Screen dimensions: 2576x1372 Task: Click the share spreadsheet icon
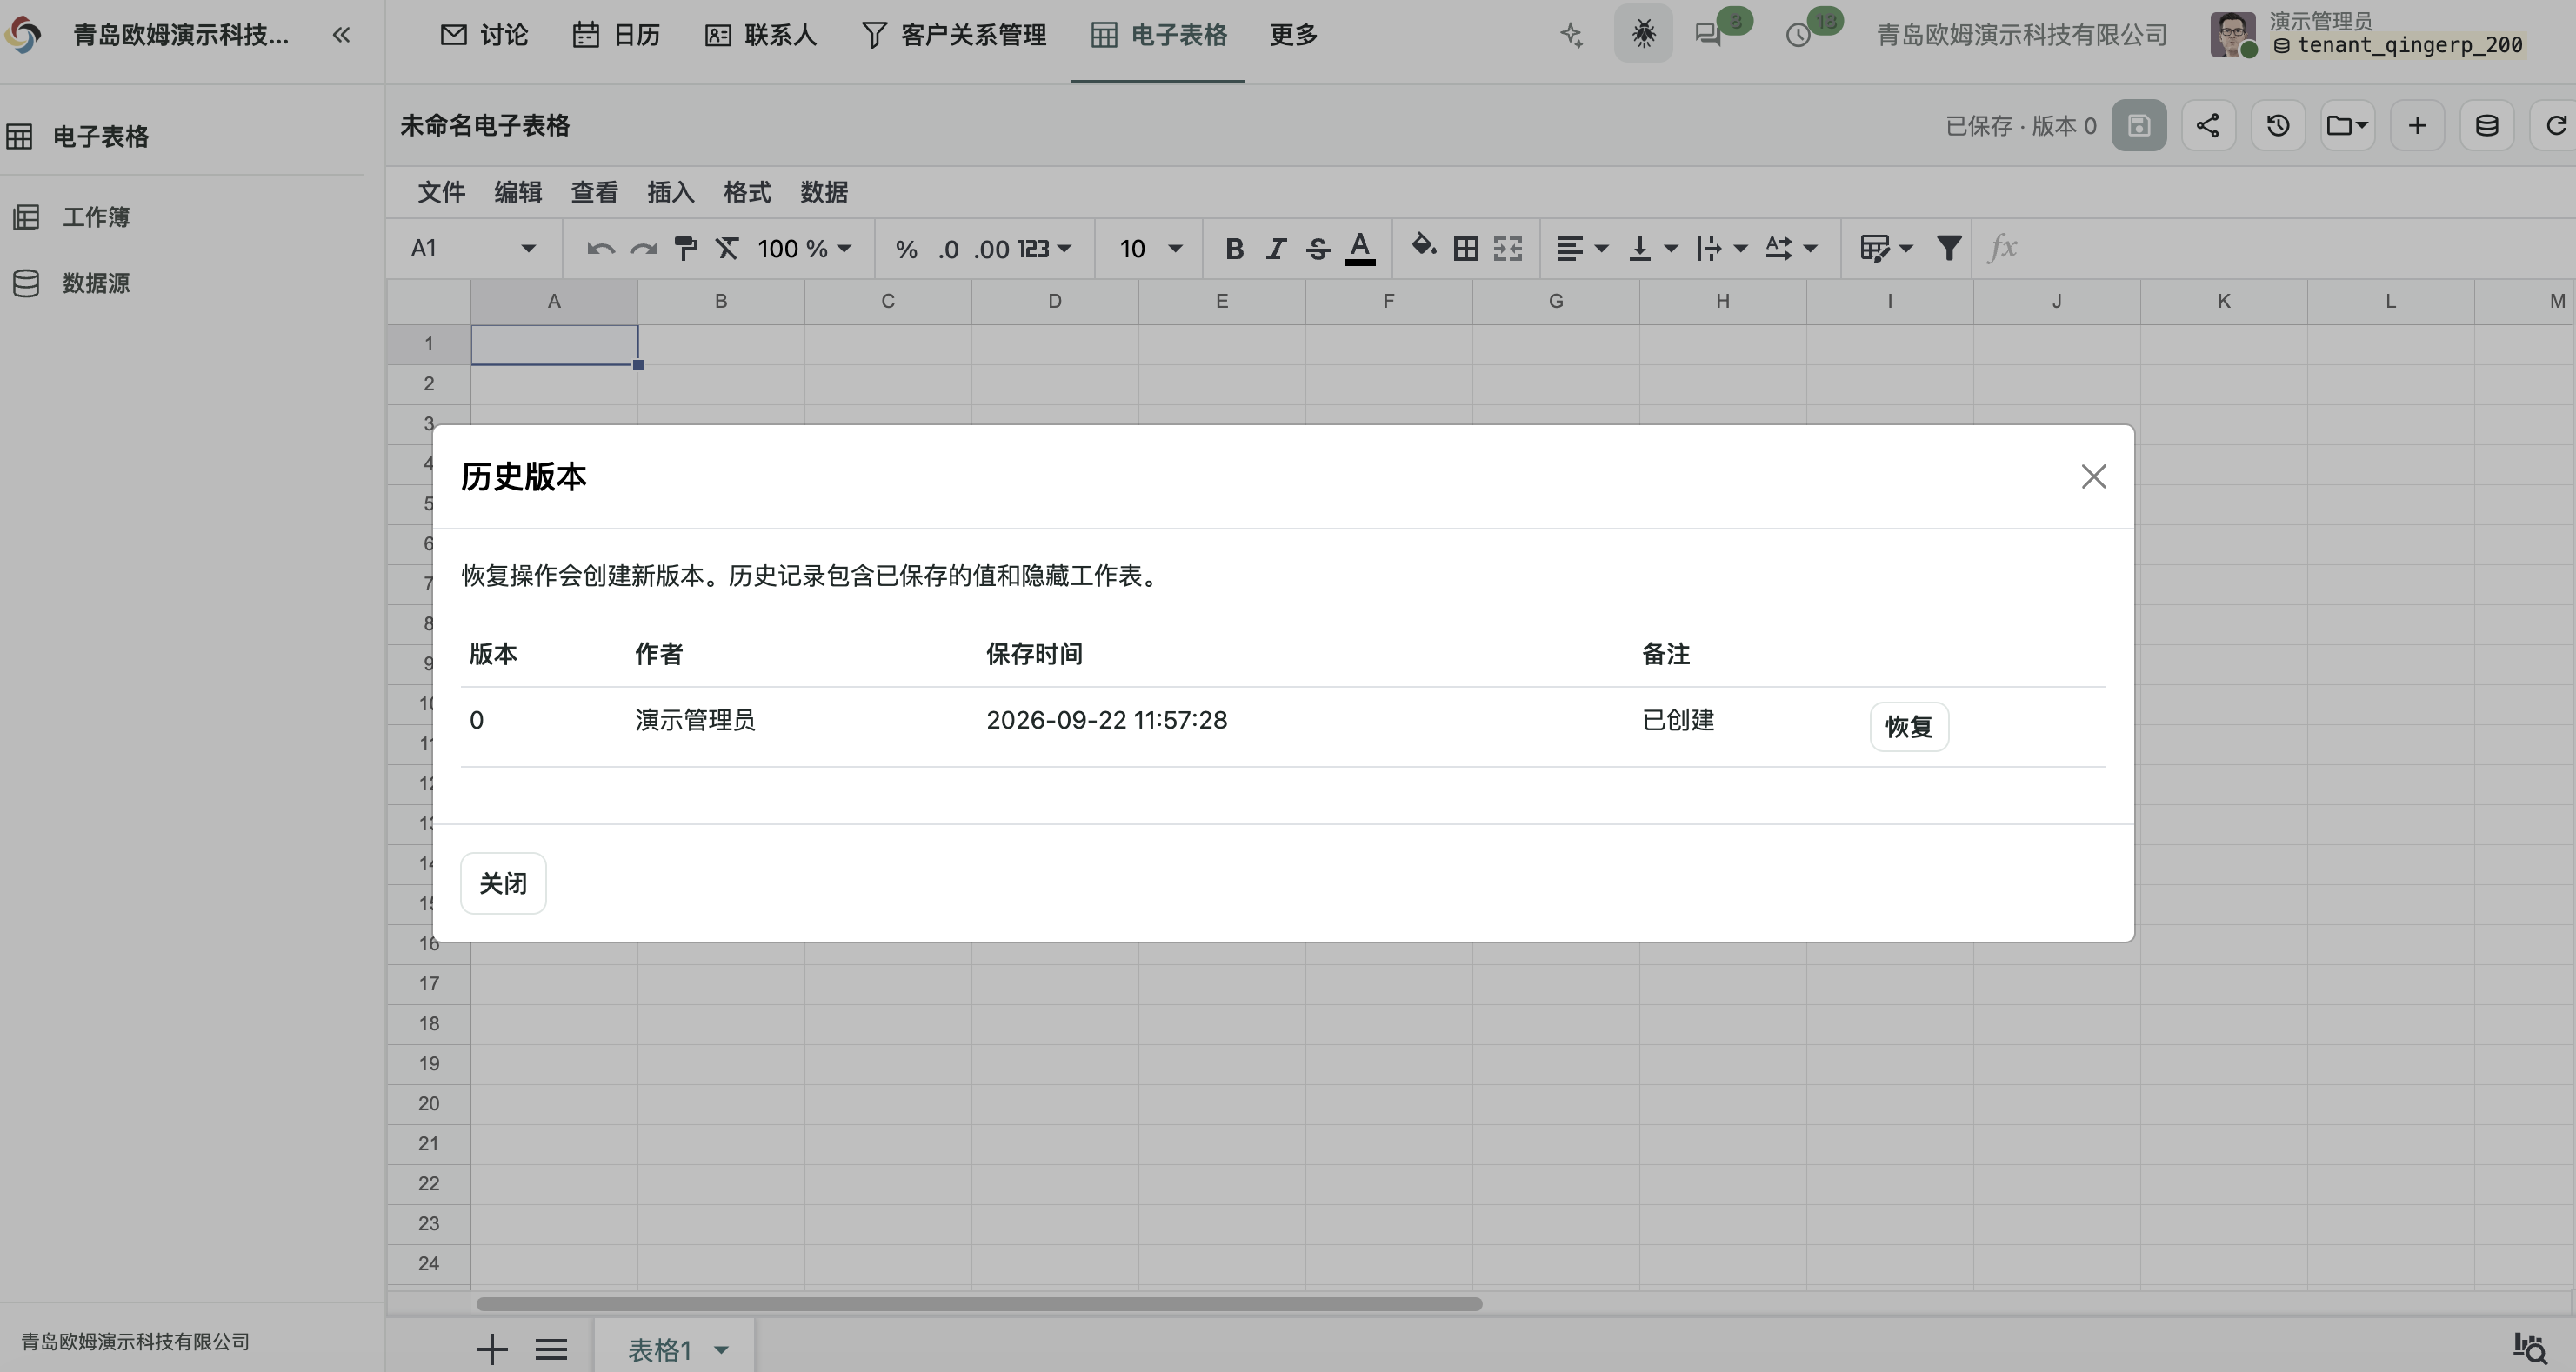(2208, 125)
